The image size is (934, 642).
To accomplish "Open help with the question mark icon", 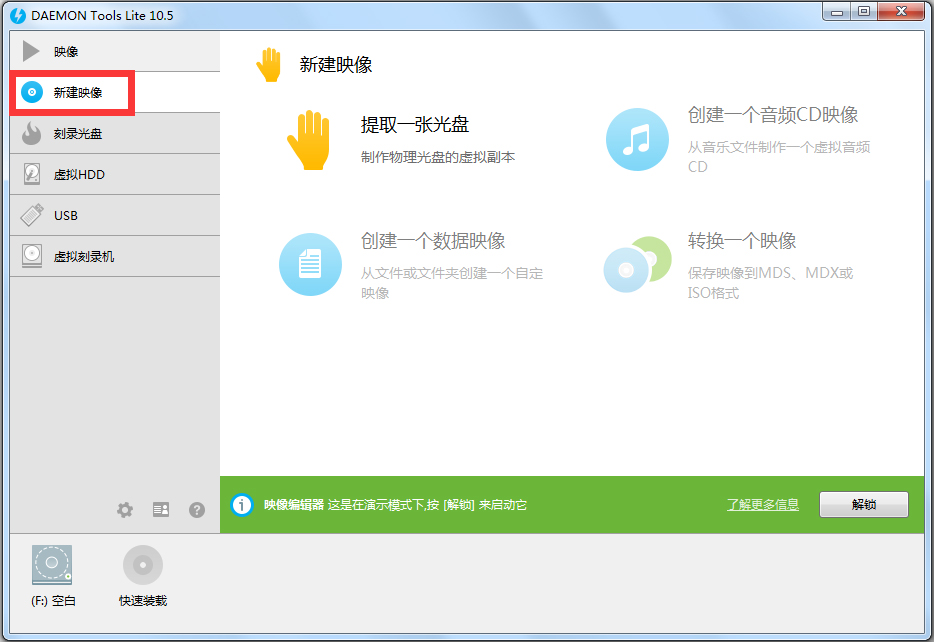I will pos(197,510).
